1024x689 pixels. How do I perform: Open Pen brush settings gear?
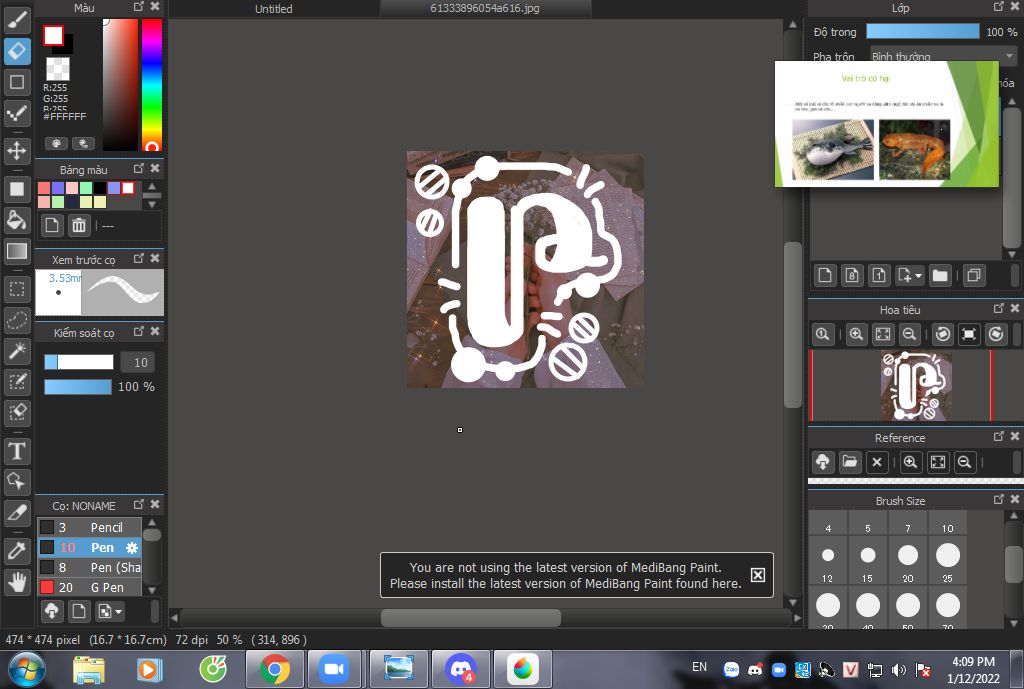click(x=132, y=548)
